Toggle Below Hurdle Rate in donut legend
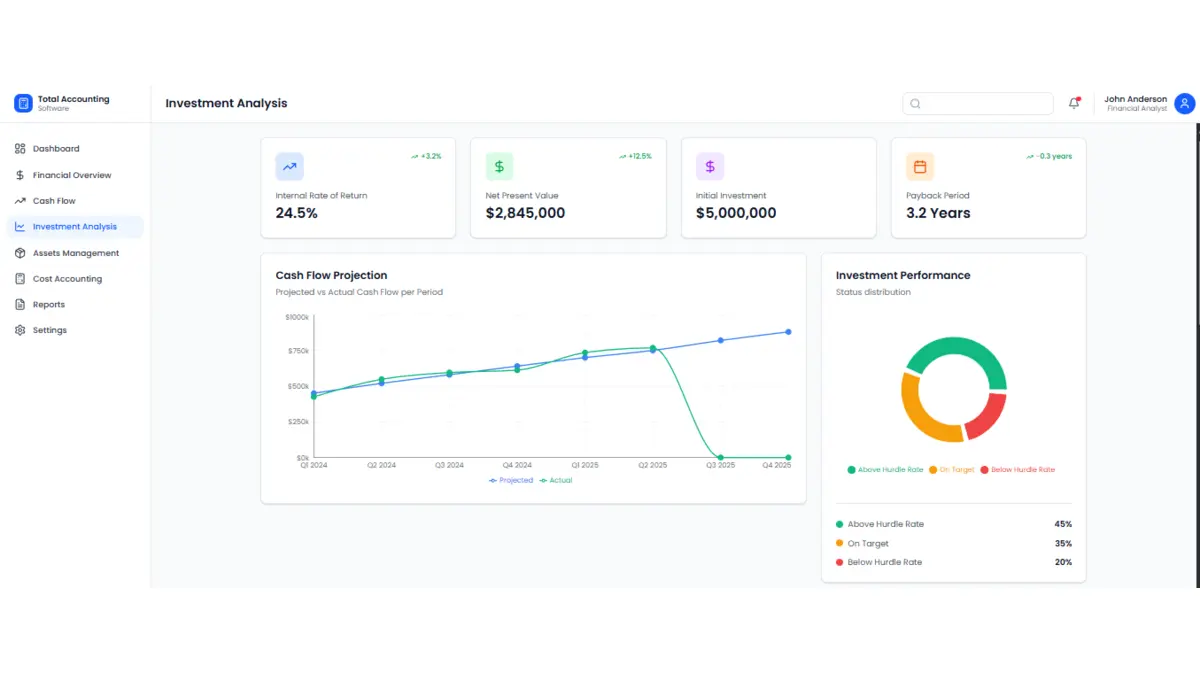This screenshot has width=1200, height=675. (1018, 470)
